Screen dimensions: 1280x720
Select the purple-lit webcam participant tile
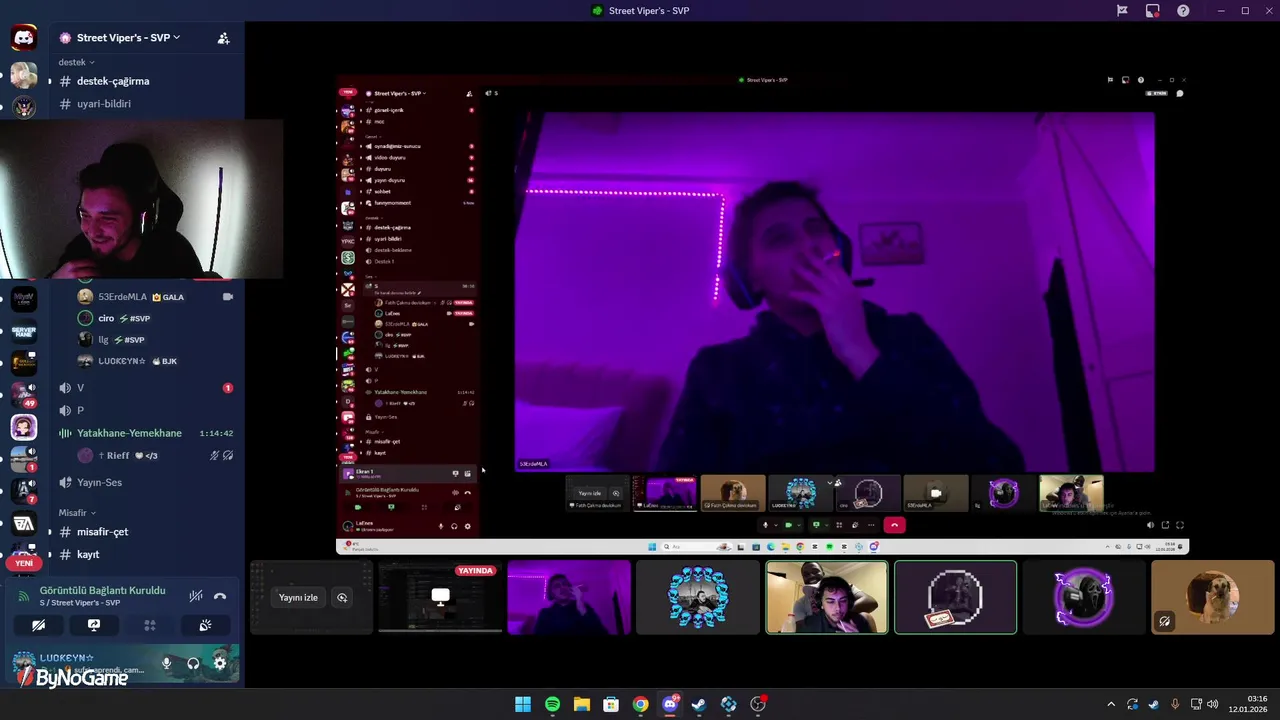click(569, 597)
